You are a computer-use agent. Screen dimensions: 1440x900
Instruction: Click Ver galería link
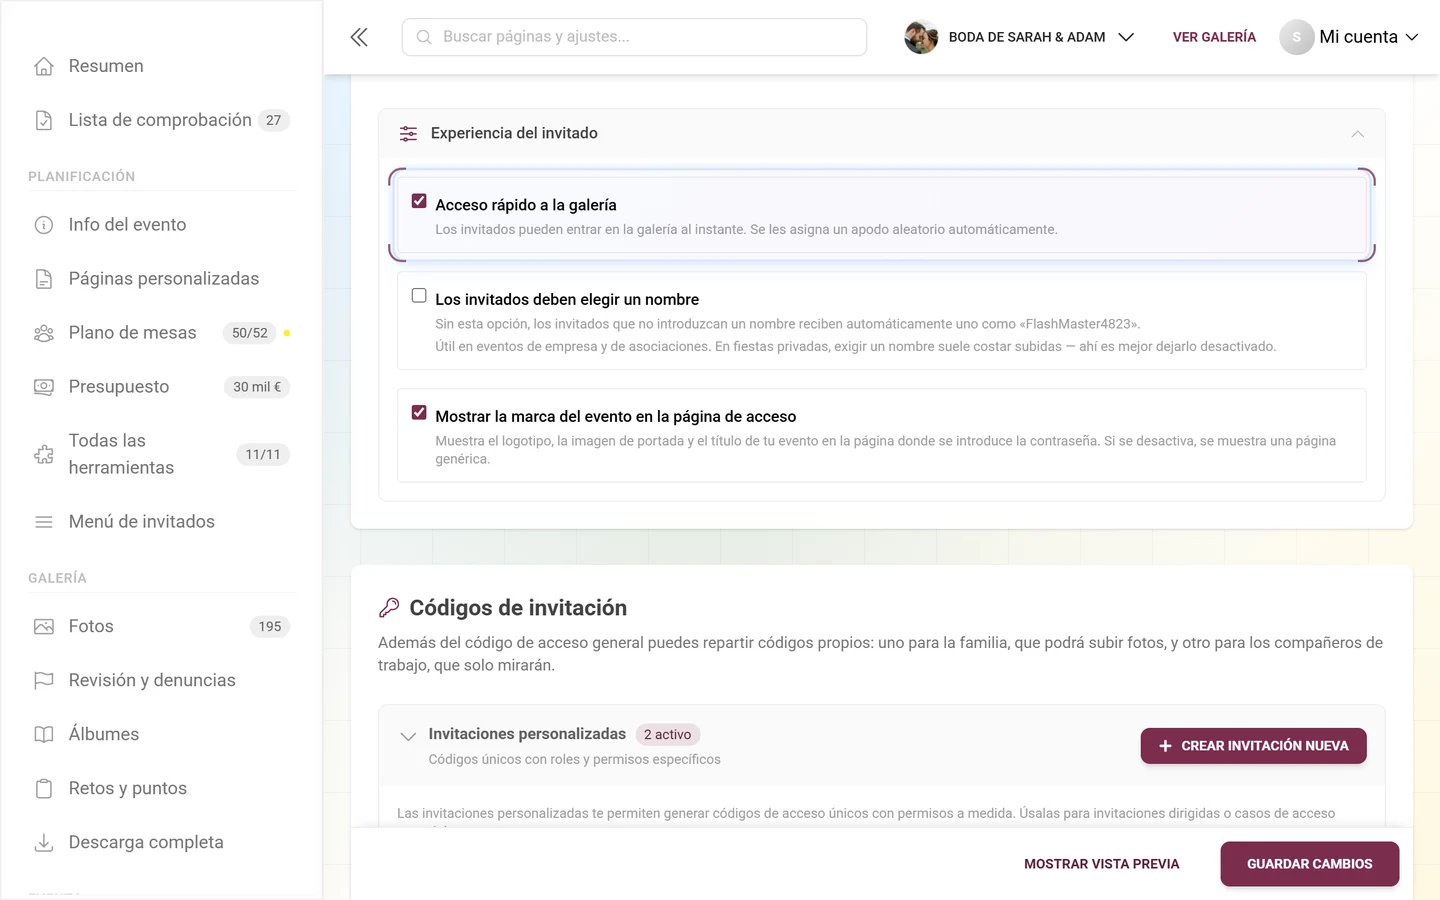[1214, 37]
